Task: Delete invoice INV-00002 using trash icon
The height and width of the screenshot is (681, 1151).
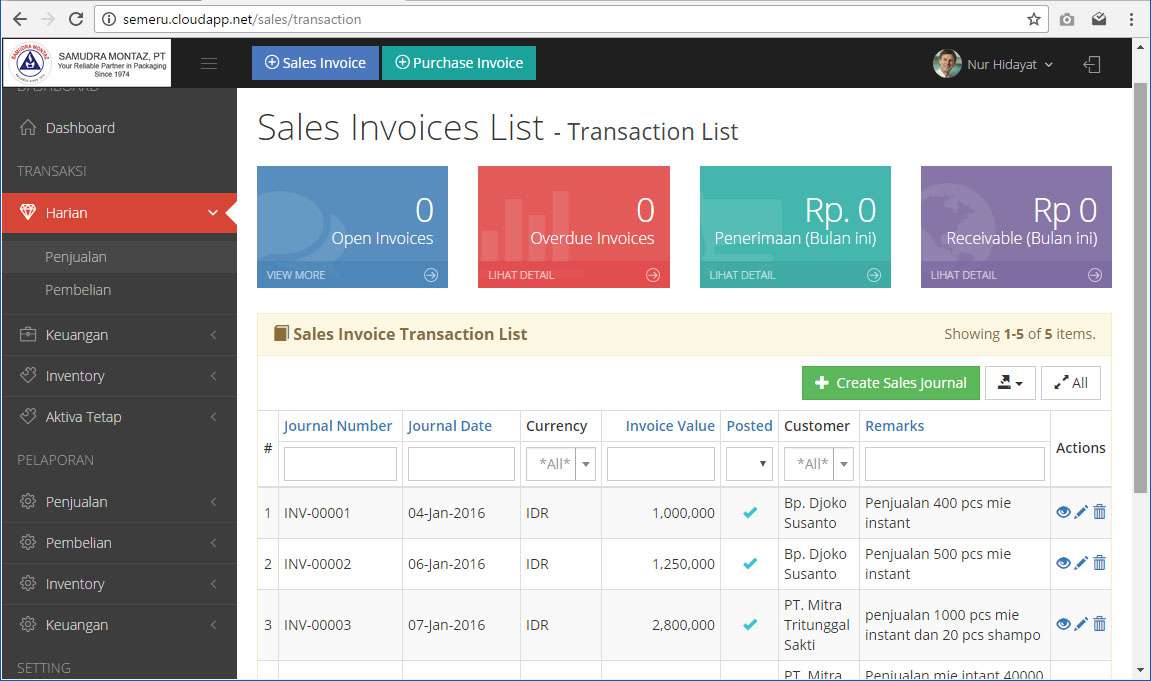Action: (x=1100, y=563)
